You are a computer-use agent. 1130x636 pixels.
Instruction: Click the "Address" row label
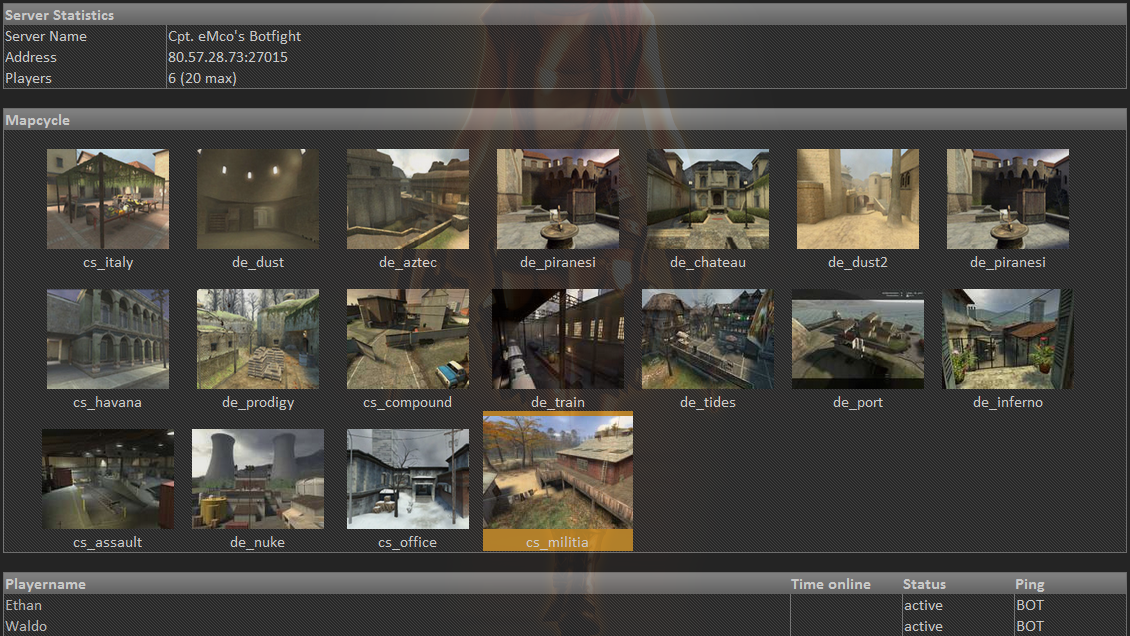30,57
